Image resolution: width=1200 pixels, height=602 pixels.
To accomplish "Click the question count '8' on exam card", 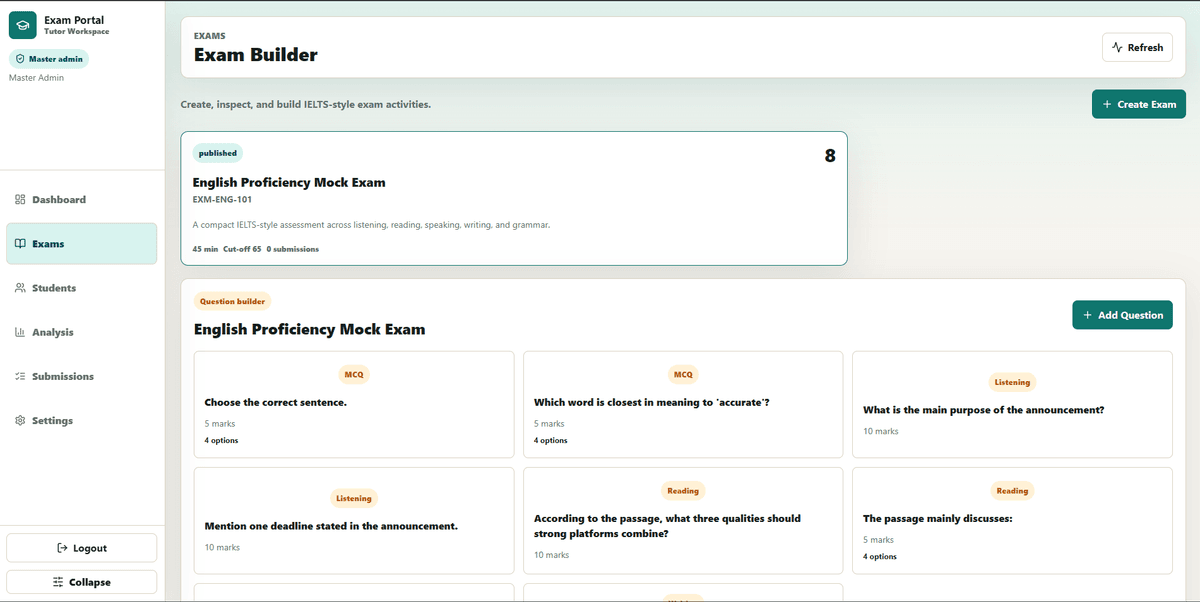I will pyautogui.click(x=830, y=156).
